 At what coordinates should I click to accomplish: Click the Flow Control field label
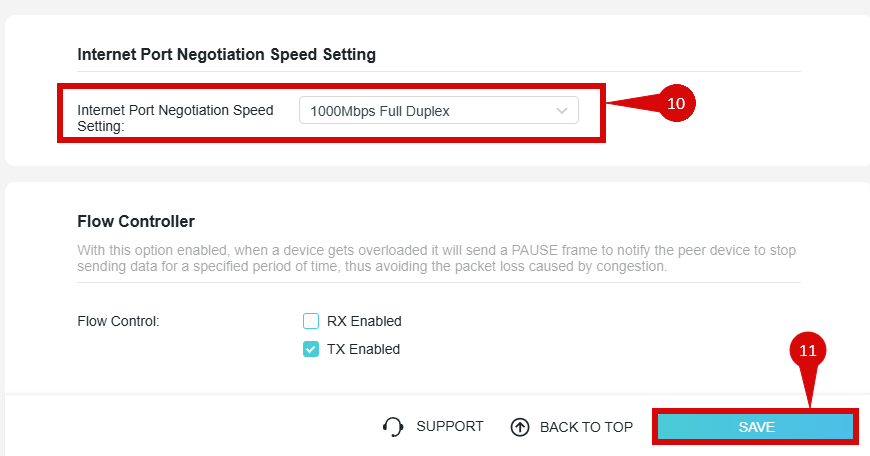tap(118, 321)
